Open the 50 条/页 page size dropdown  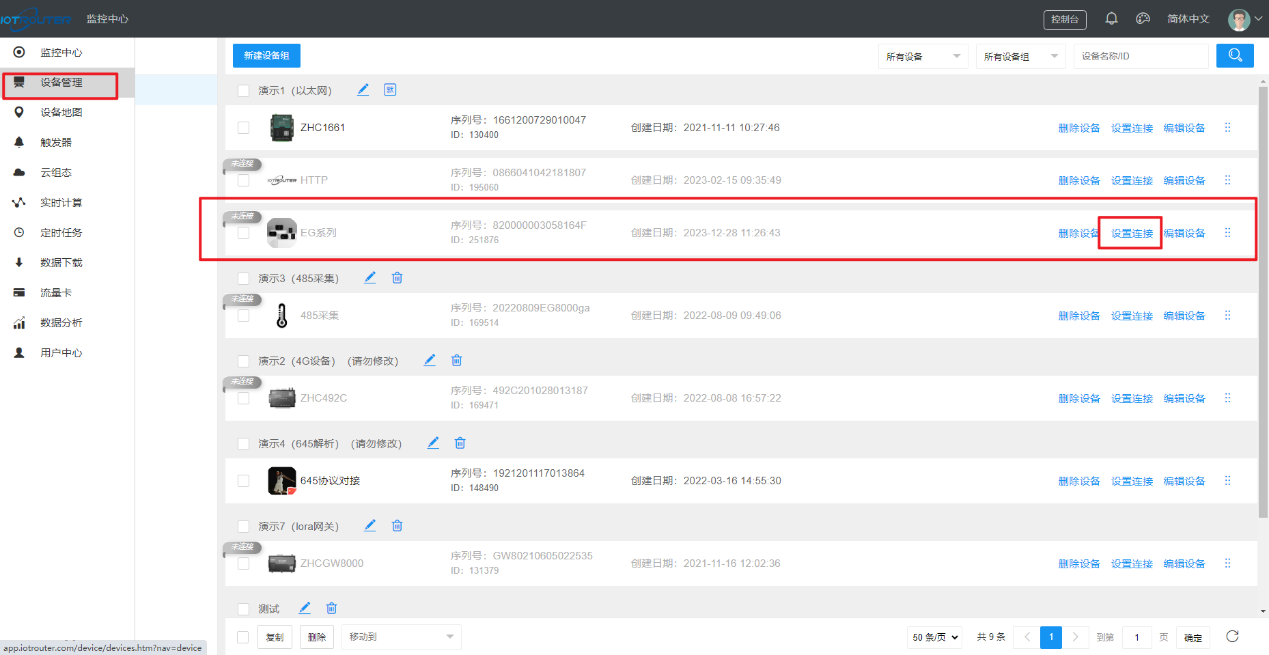click(936, 637)
